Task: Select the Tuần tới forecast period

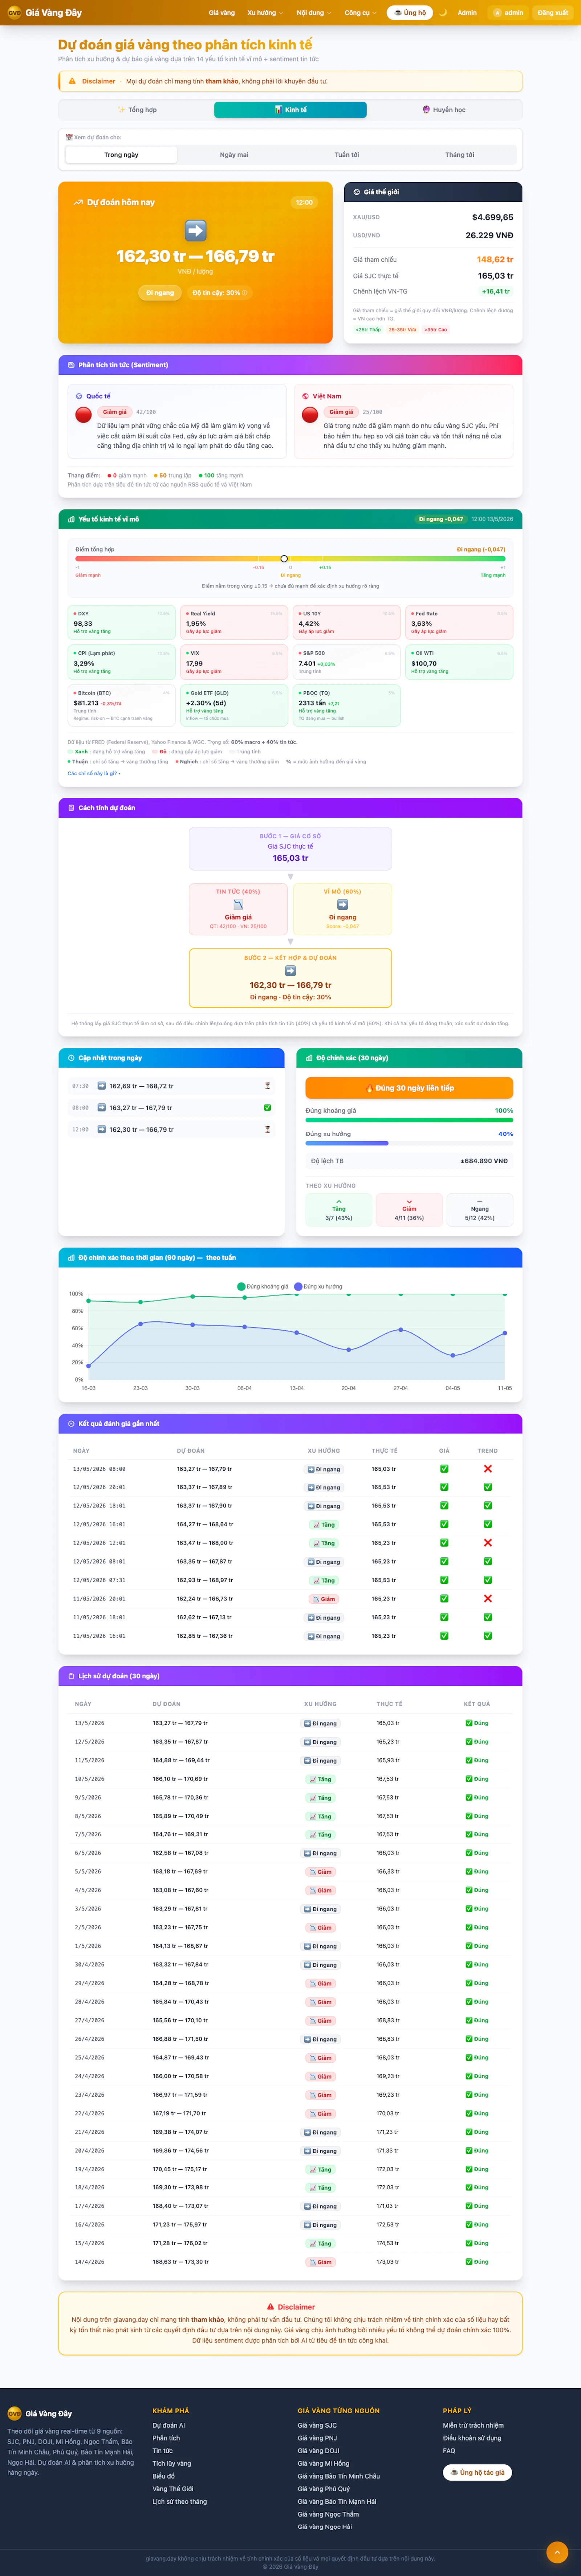Action: click(x=347, y=155)
